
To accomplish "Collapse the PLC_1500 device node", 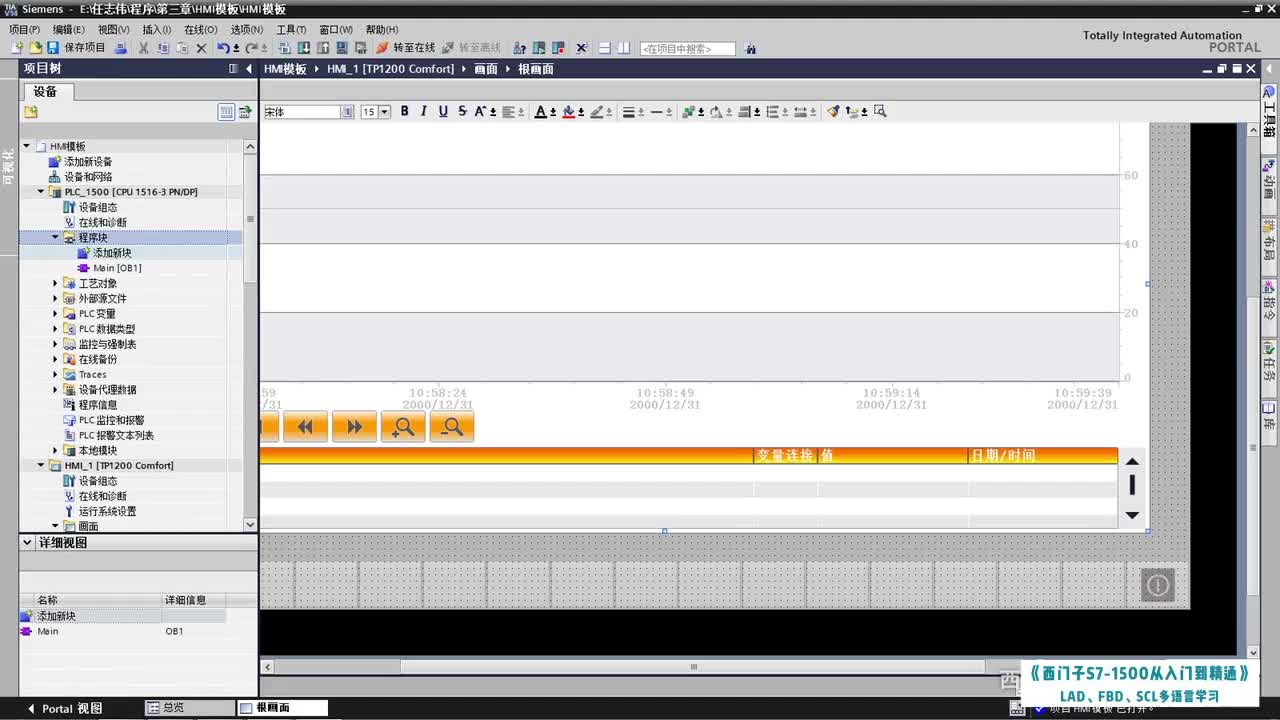I will click(x=42, y=192).
